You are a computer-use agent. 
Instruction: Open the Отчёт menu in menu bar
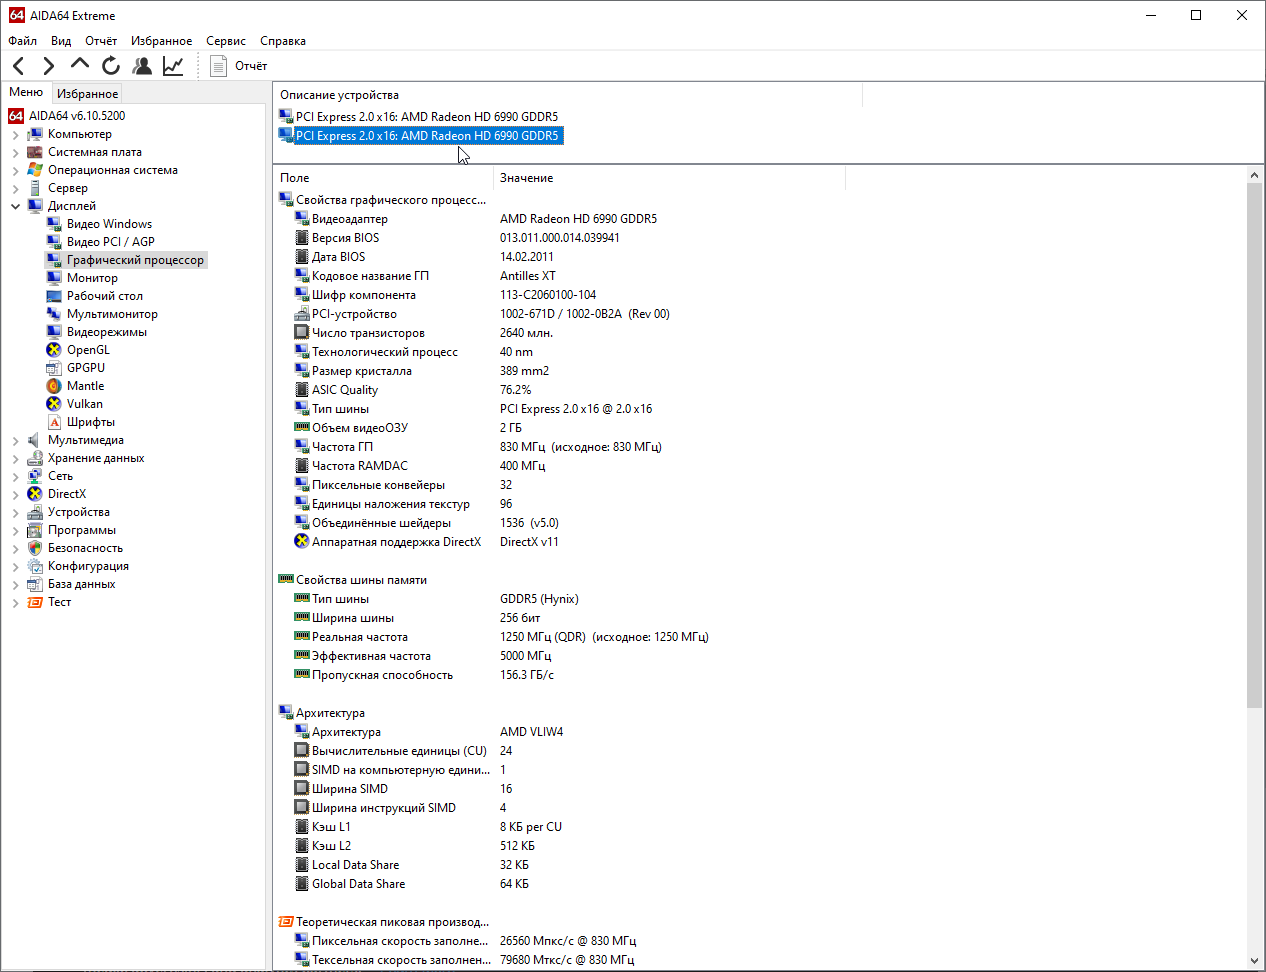101,41
